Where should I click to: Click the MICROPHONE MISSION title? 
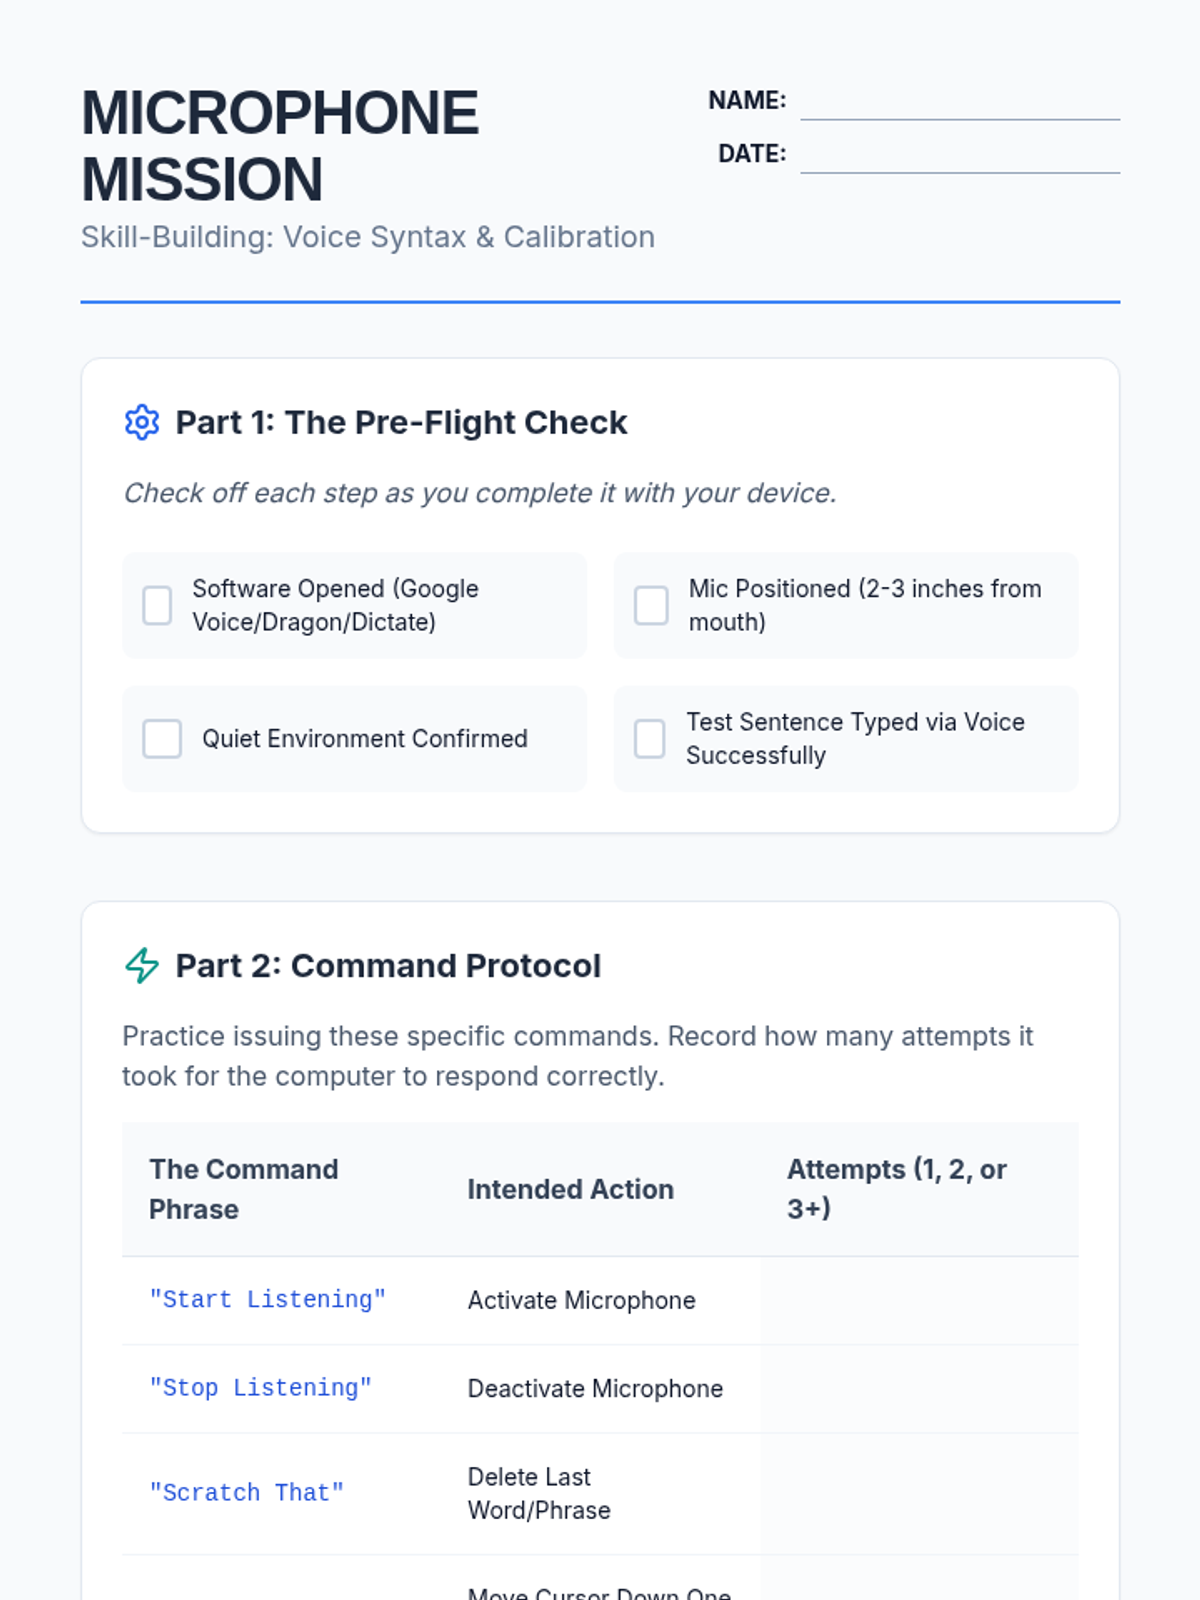pyautogui.click(x=280, y=146)
